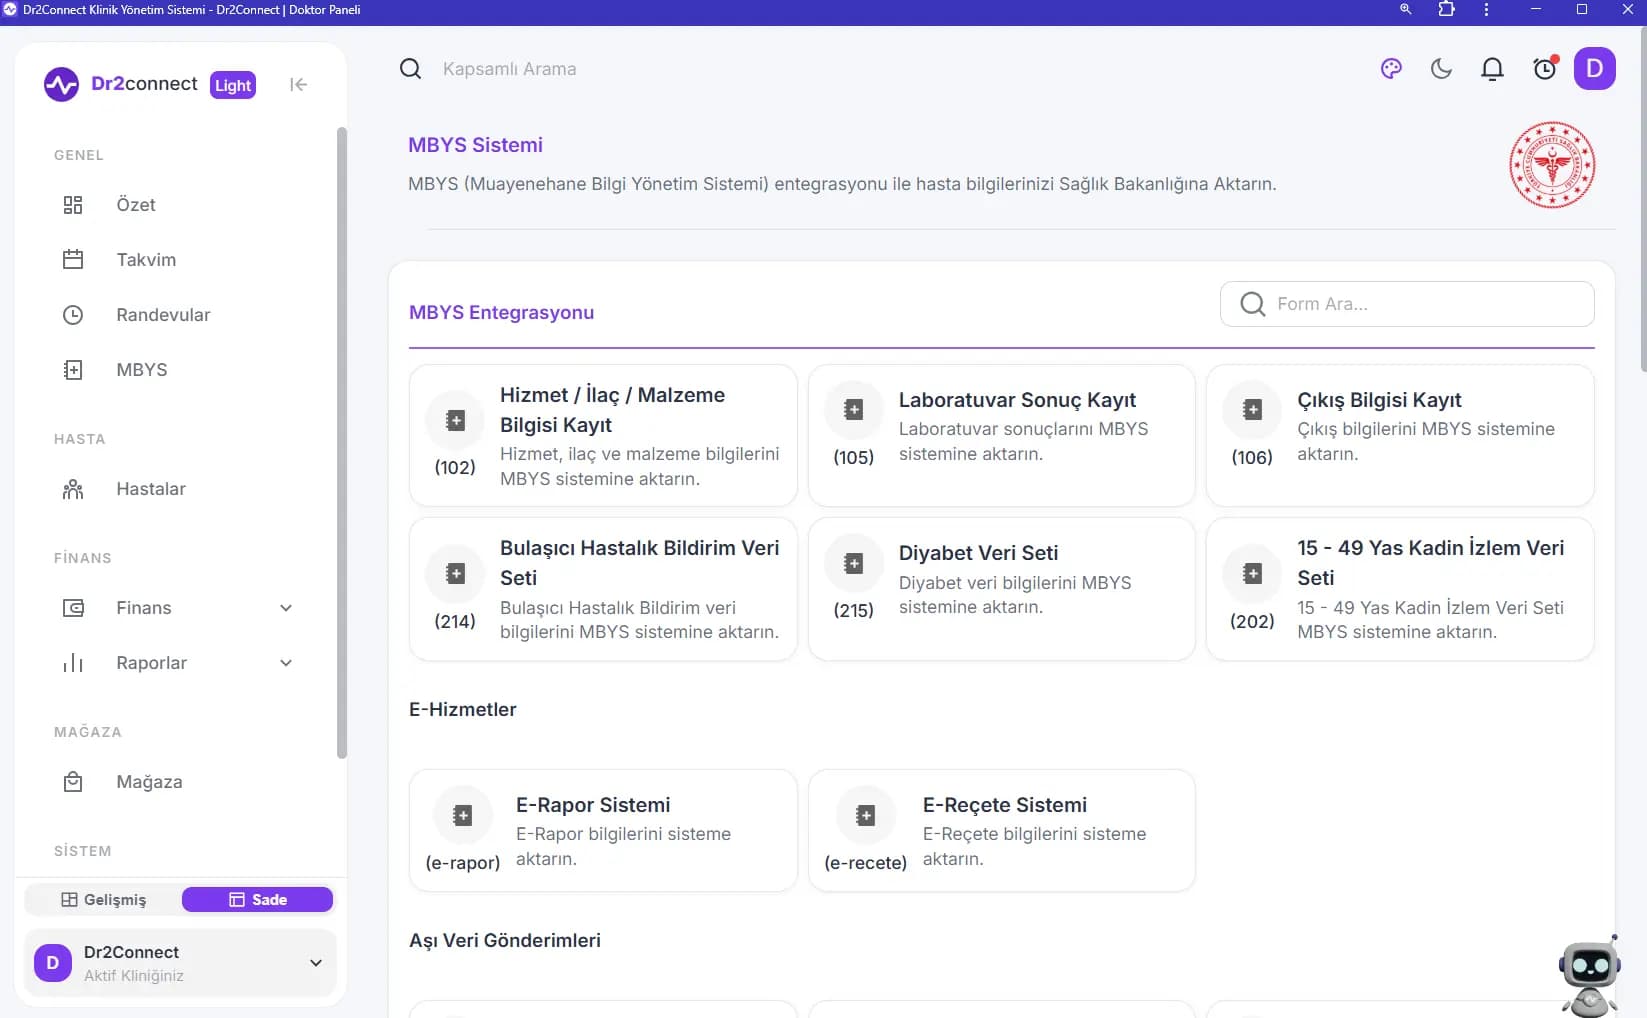The height and width of the screenshot is (1018, 1647).
Task: Click the (e-rapor) code label
Action: tap(463, 863)
